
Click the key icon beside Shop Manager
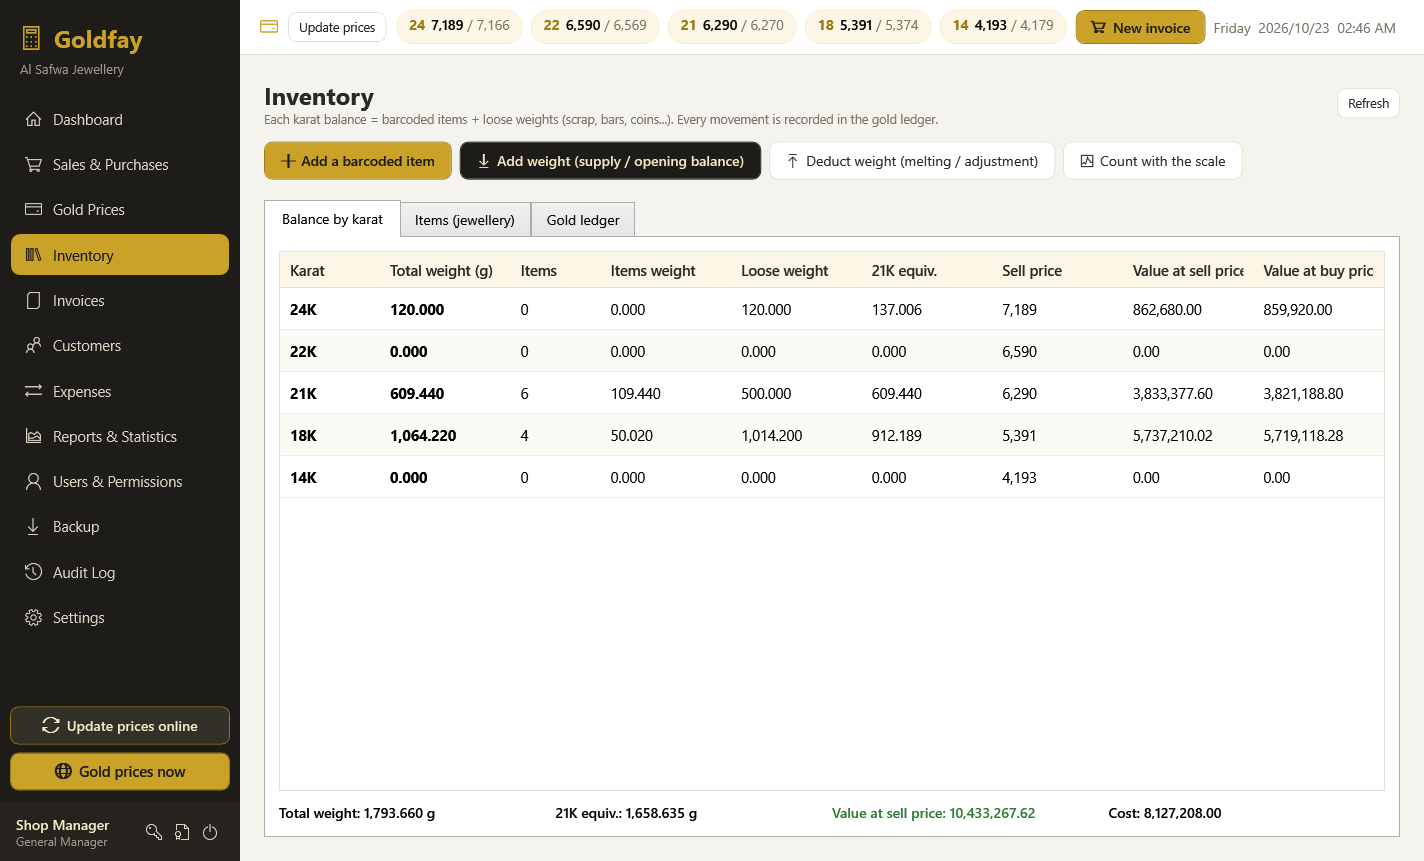(x=154, y=832)
